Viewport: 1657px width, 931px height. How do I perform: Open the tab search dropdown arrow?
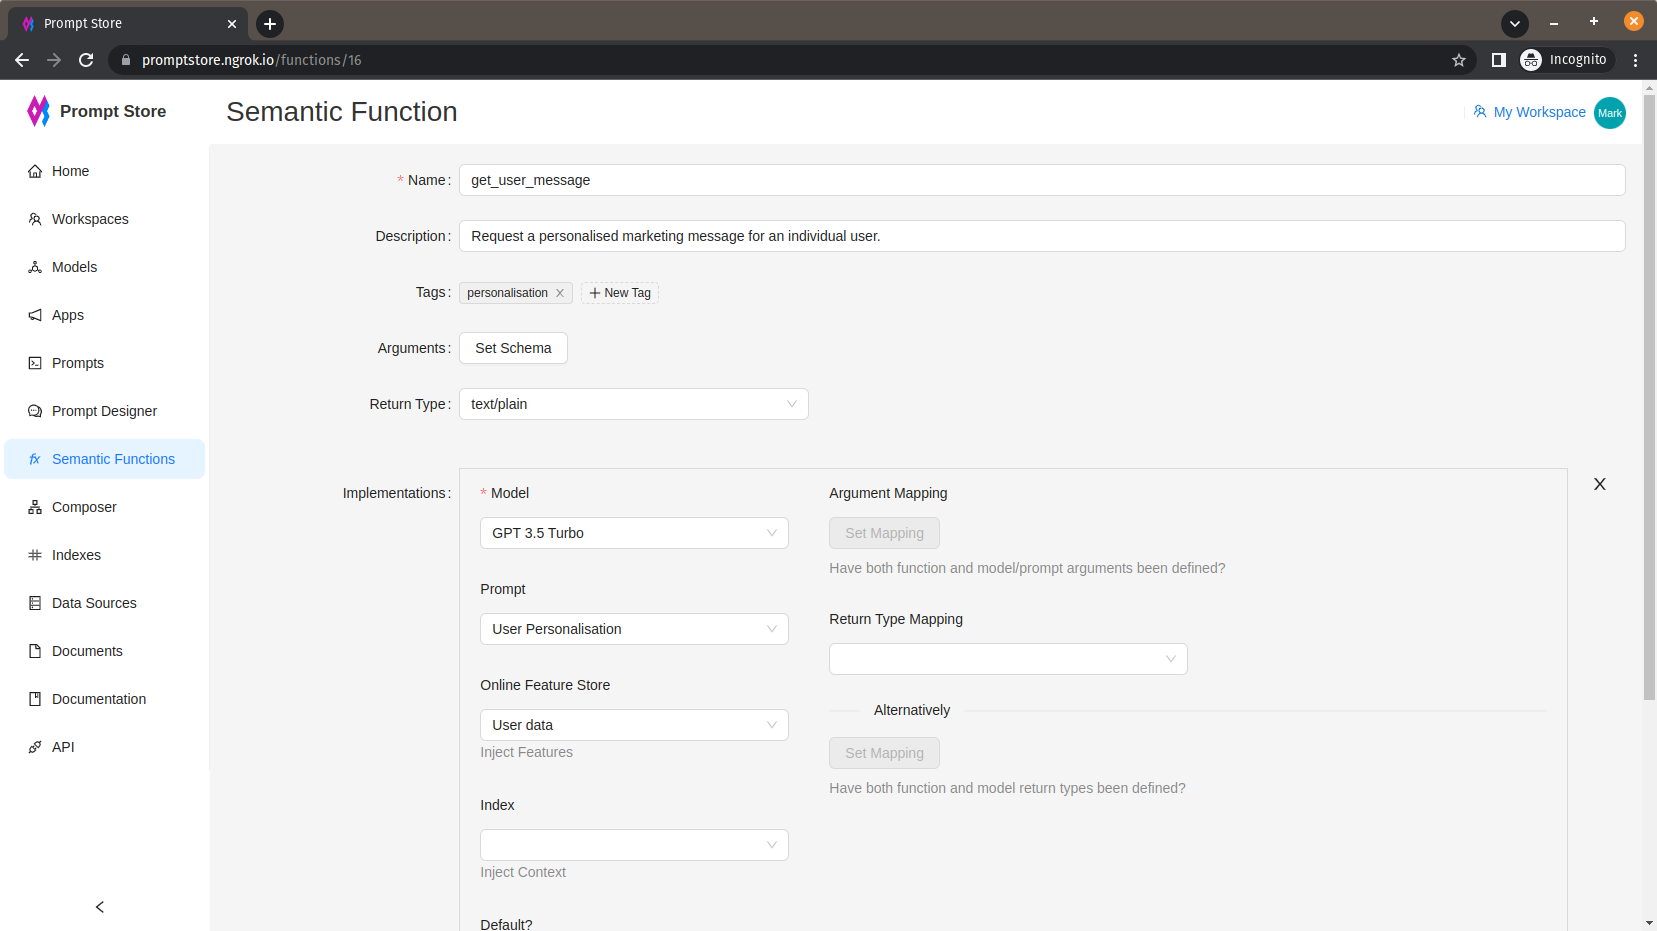[x=1515, y=23]
